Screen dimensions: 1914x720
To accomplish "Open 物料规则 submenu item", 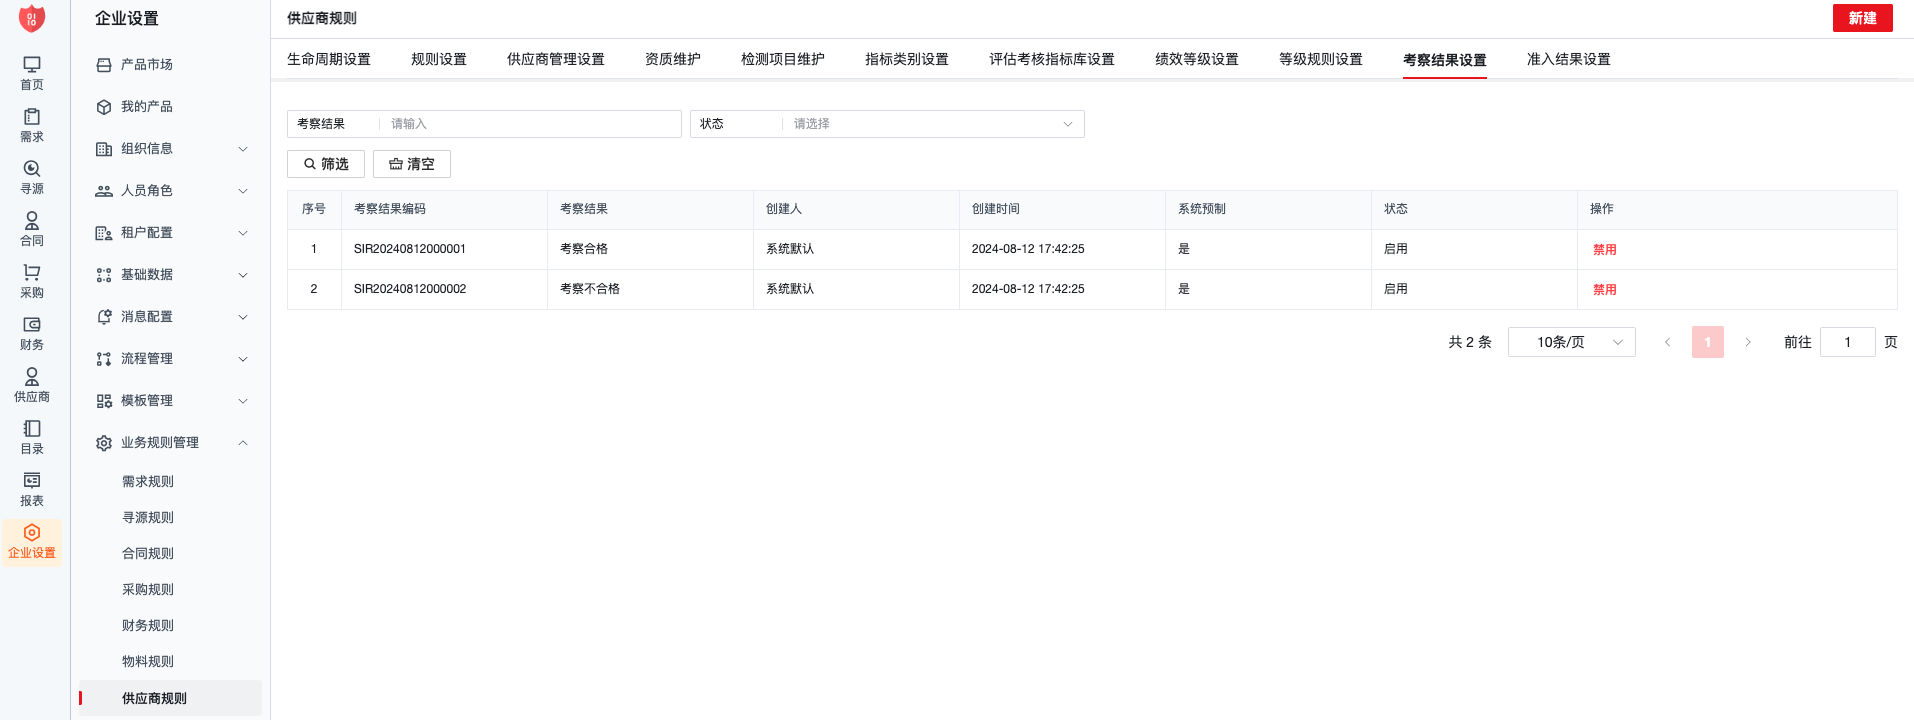I will pos(148,662).
